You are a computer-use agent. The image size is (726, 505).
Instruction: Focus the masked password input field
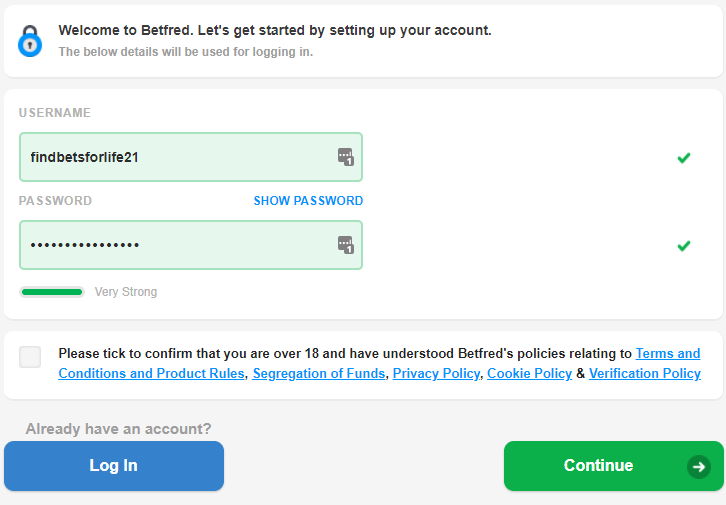[x=191, y=245]
